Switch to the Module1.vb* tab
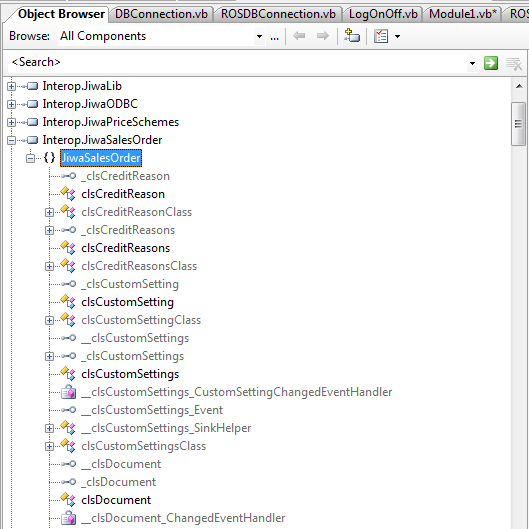This screenshot has width=529, height=529. coord(463,14)
